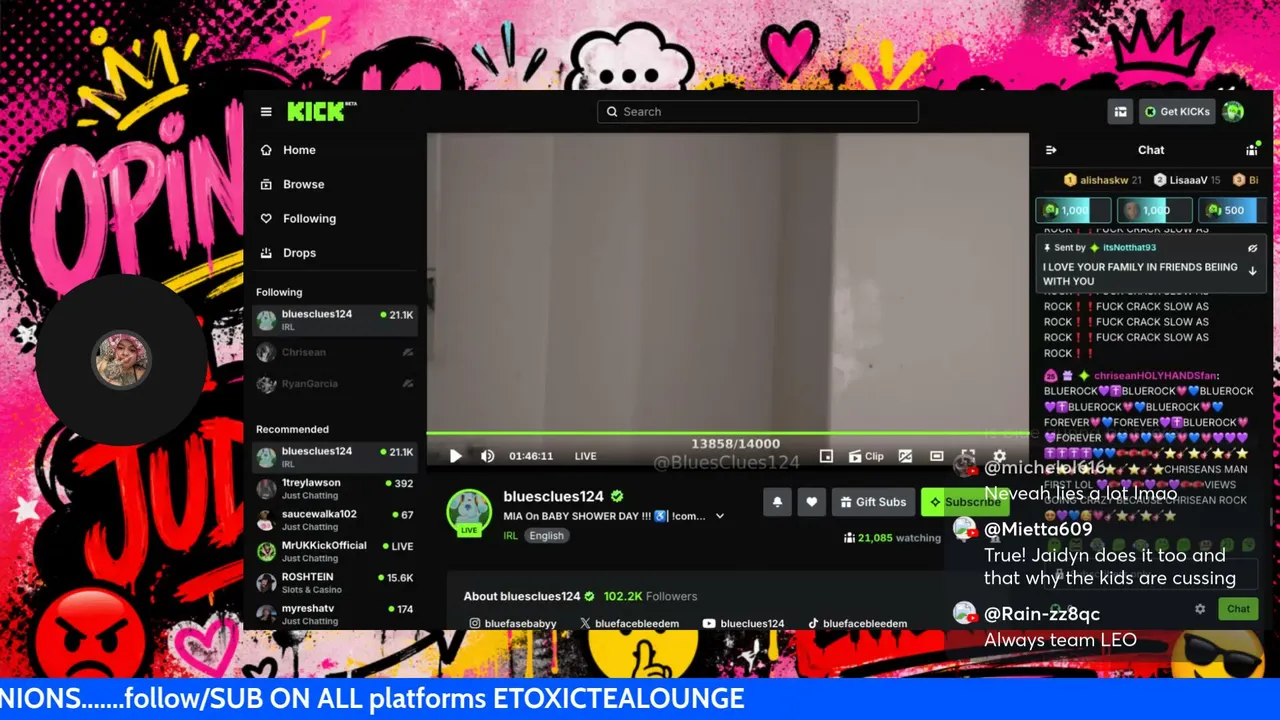Open the blueclues124 YouTube link

tap(743, 624)
